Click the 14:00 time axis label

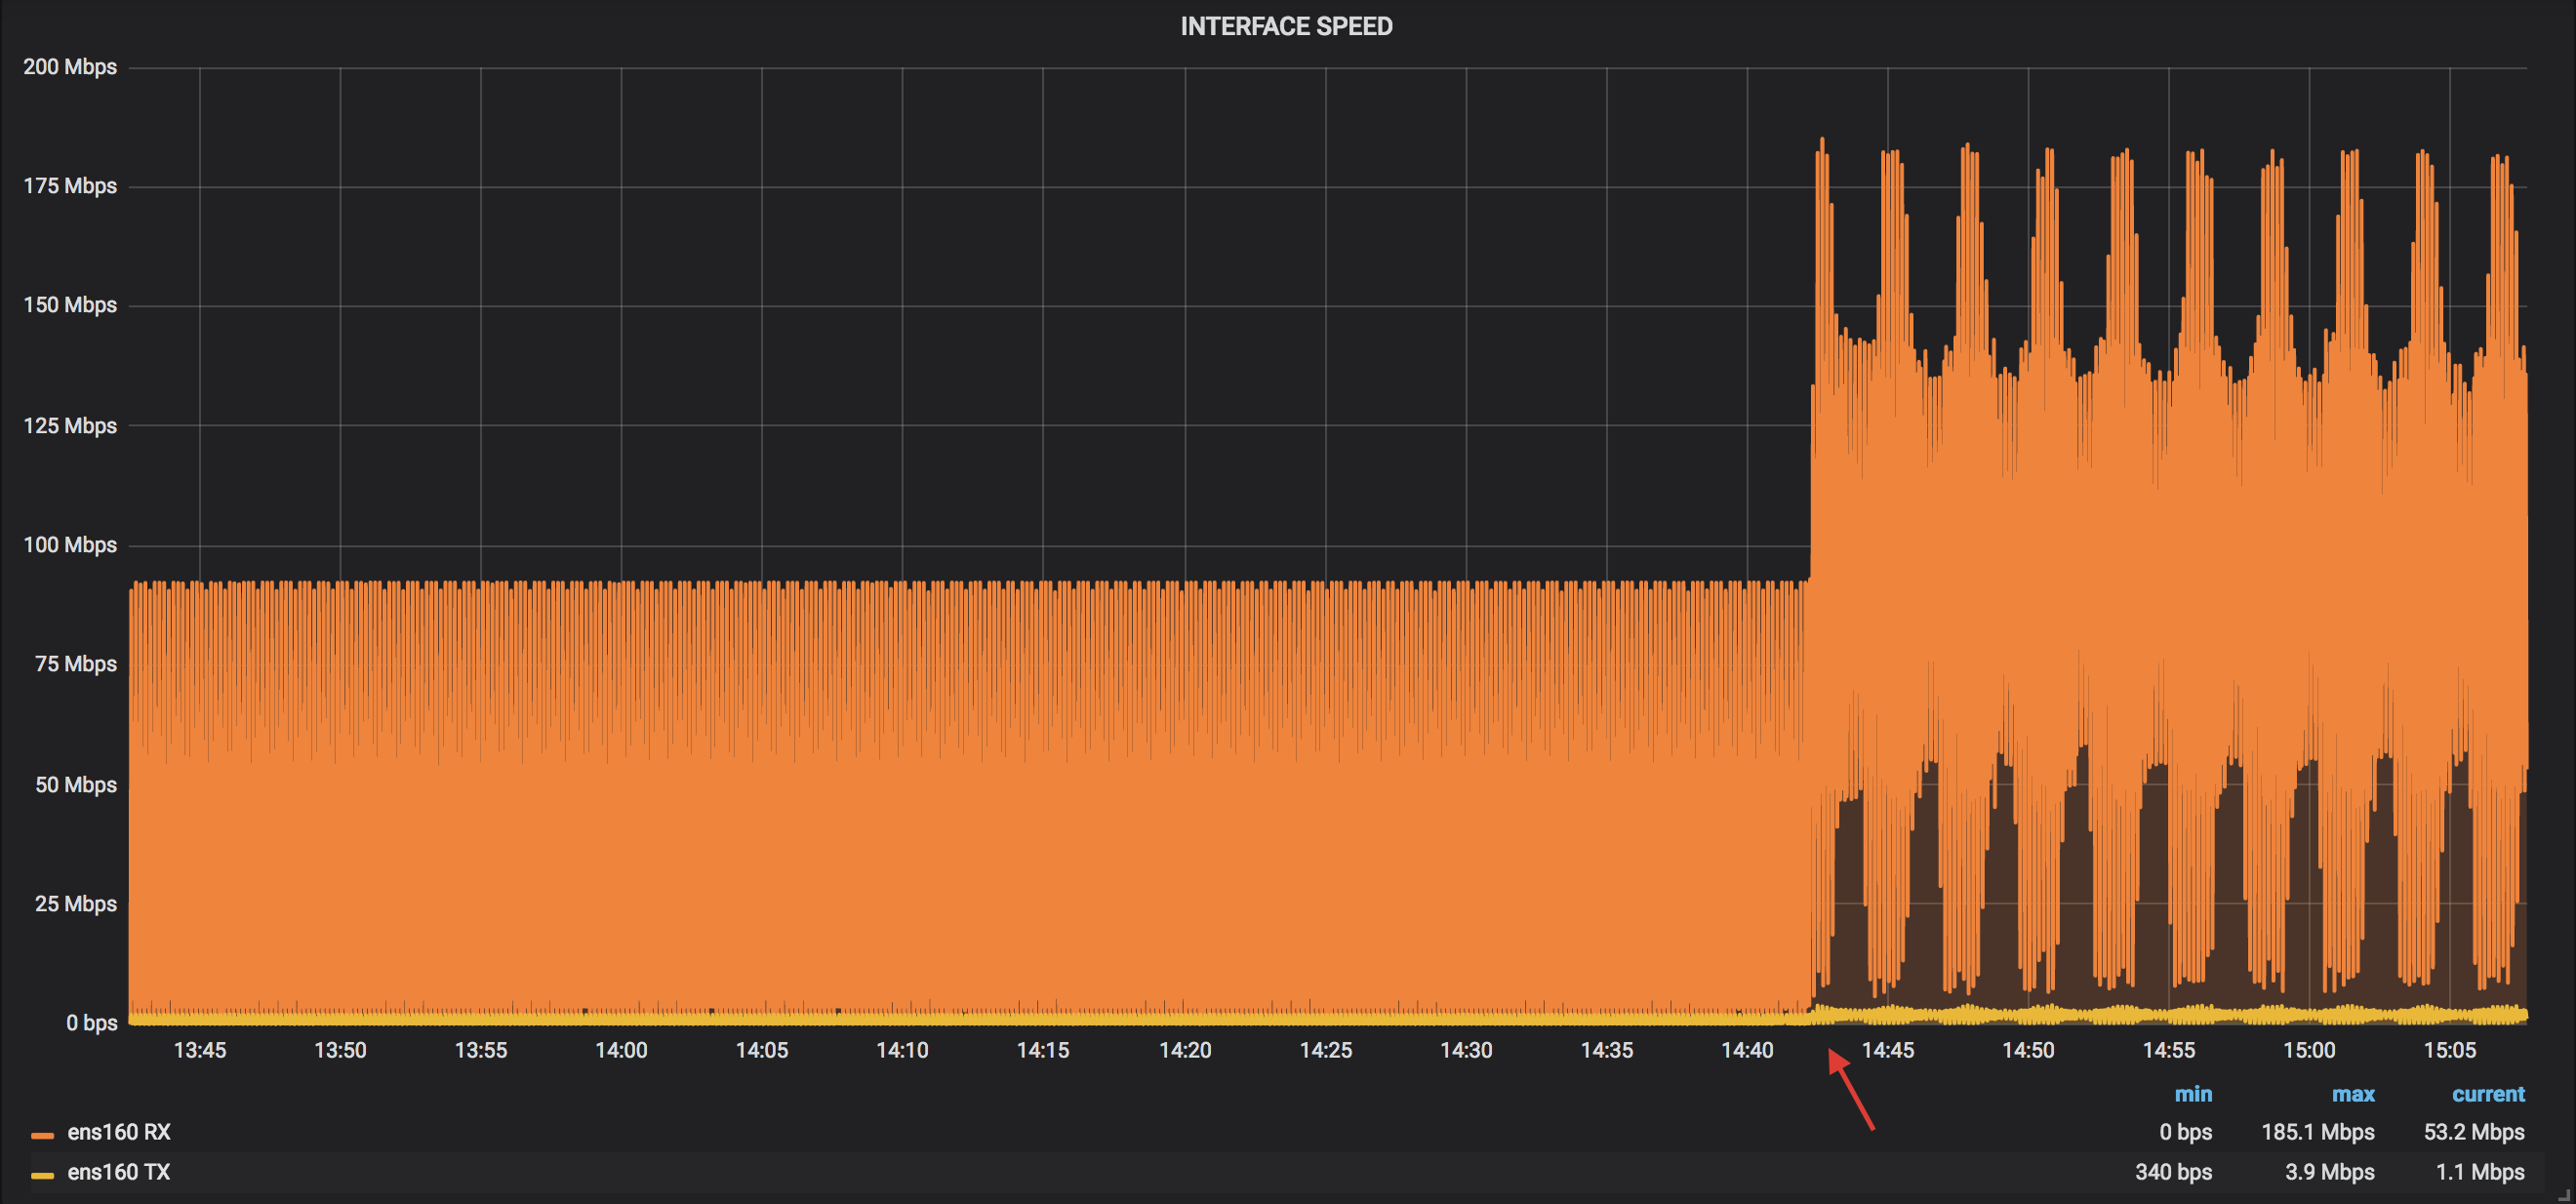pyautogui.click(x=621, y=1050)
